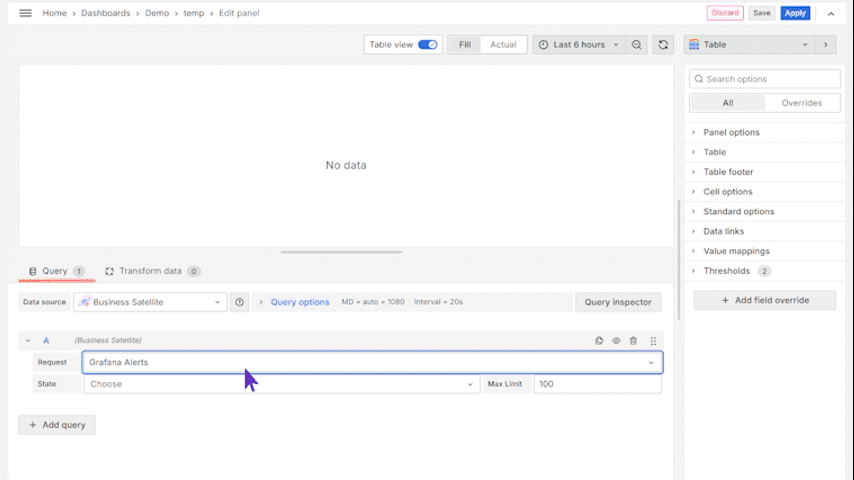
Task: Turn off the Table view switch
Action: (x=428, y=45)
